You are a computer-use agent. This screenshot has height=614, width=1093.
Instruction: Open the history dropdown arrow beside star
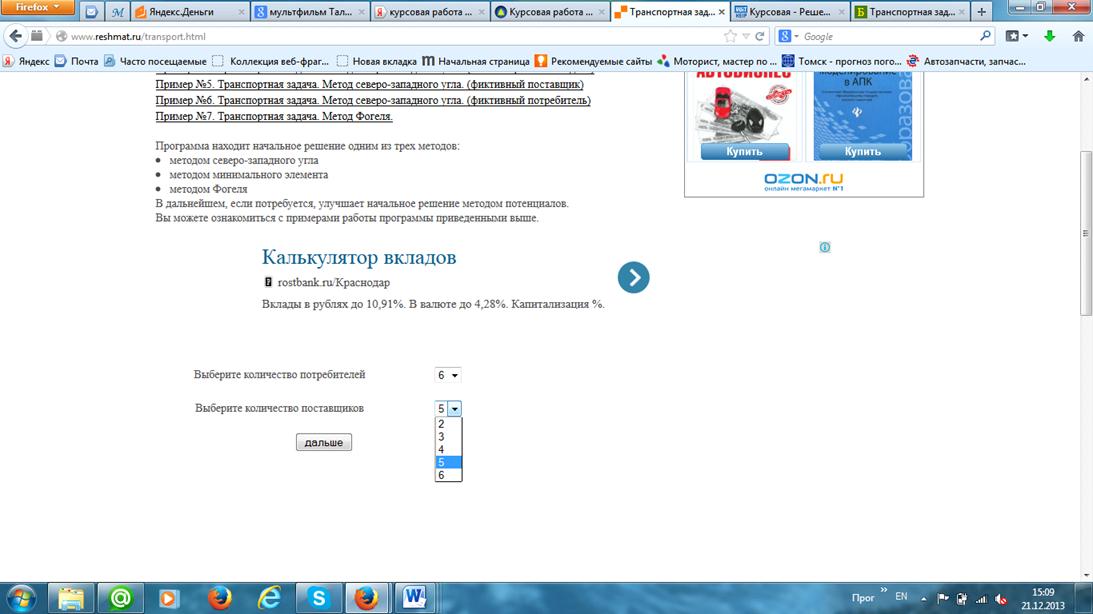tap(745, 36)
